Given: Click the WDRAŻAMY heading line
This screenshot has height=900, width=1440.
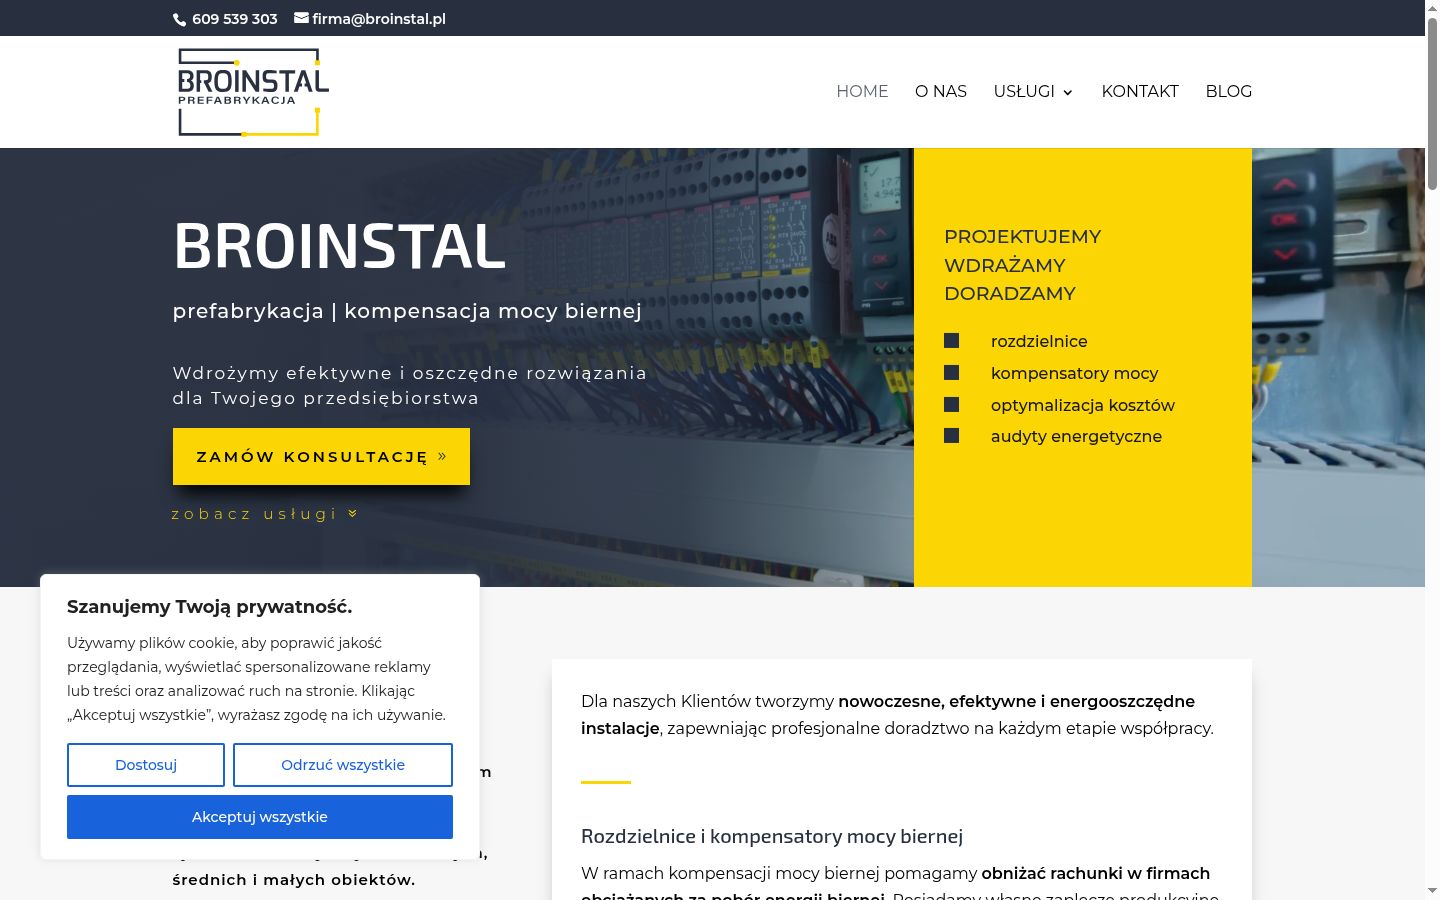Looking at the screenshot, I should point(1005,265).
